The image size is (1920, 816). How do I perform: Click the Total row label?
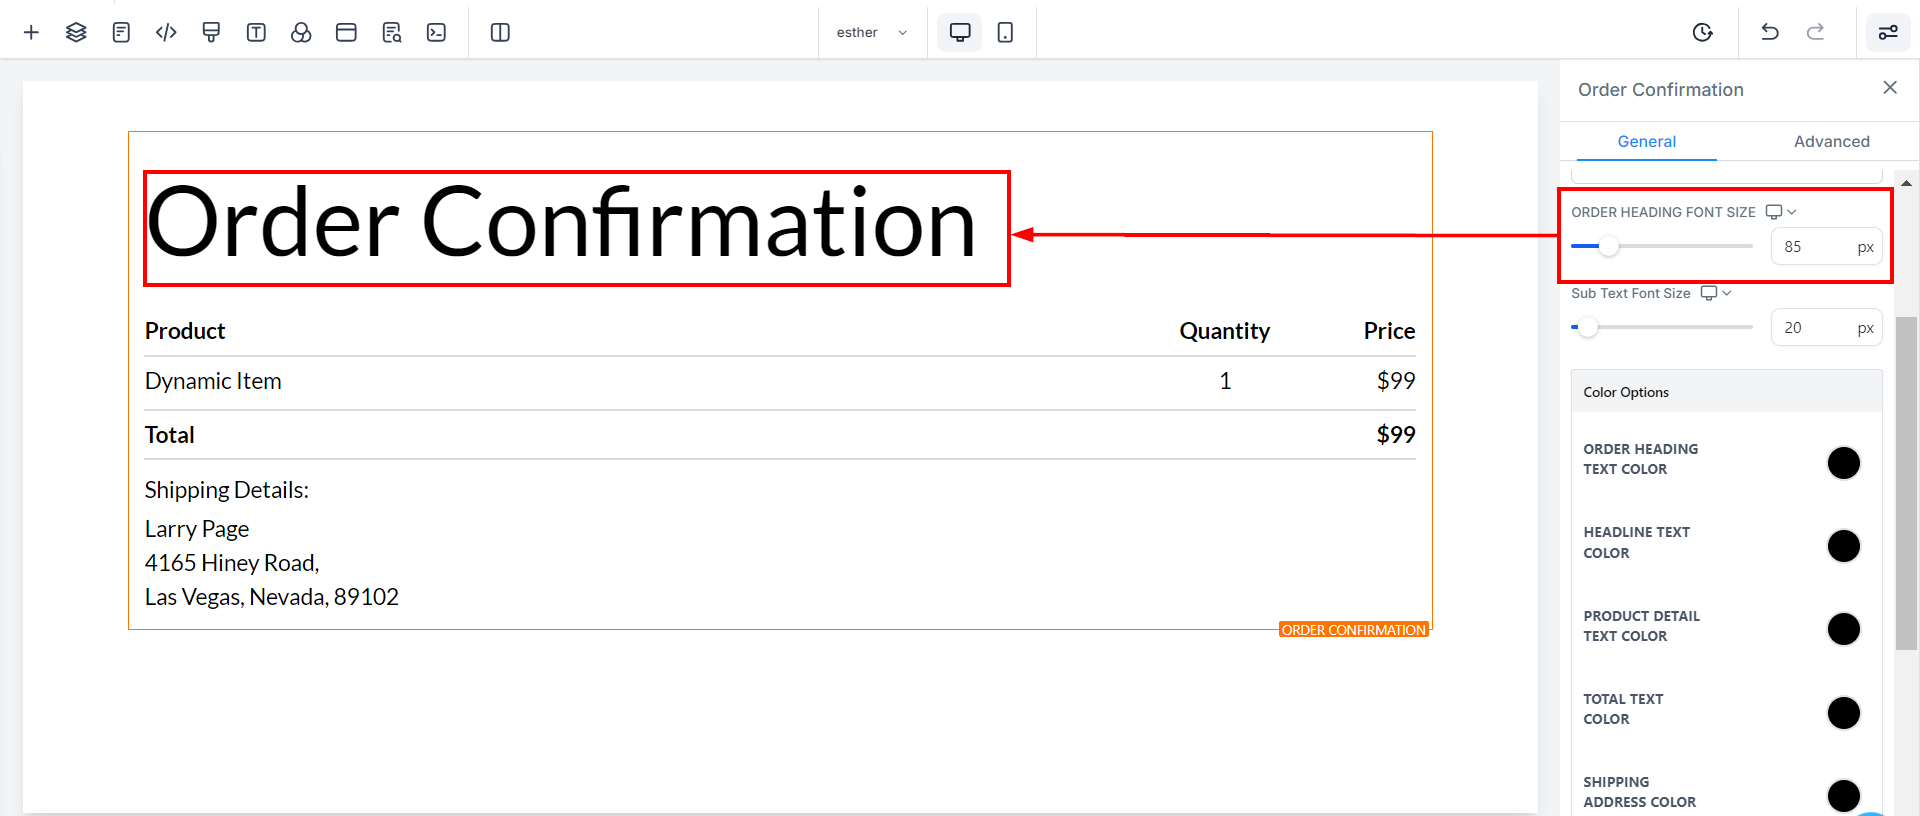tap(170, 435)
